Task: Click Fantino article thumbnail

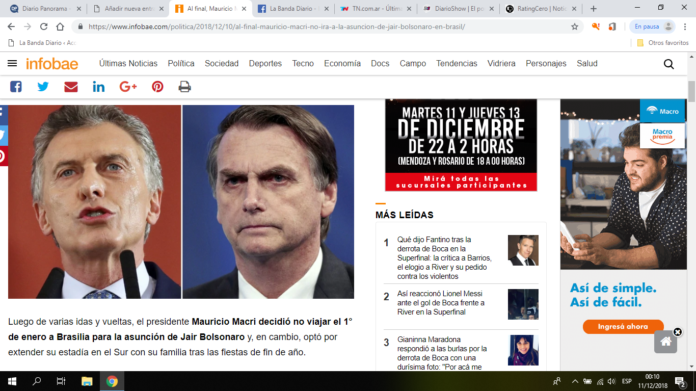Action: click(x=523, y=250)
